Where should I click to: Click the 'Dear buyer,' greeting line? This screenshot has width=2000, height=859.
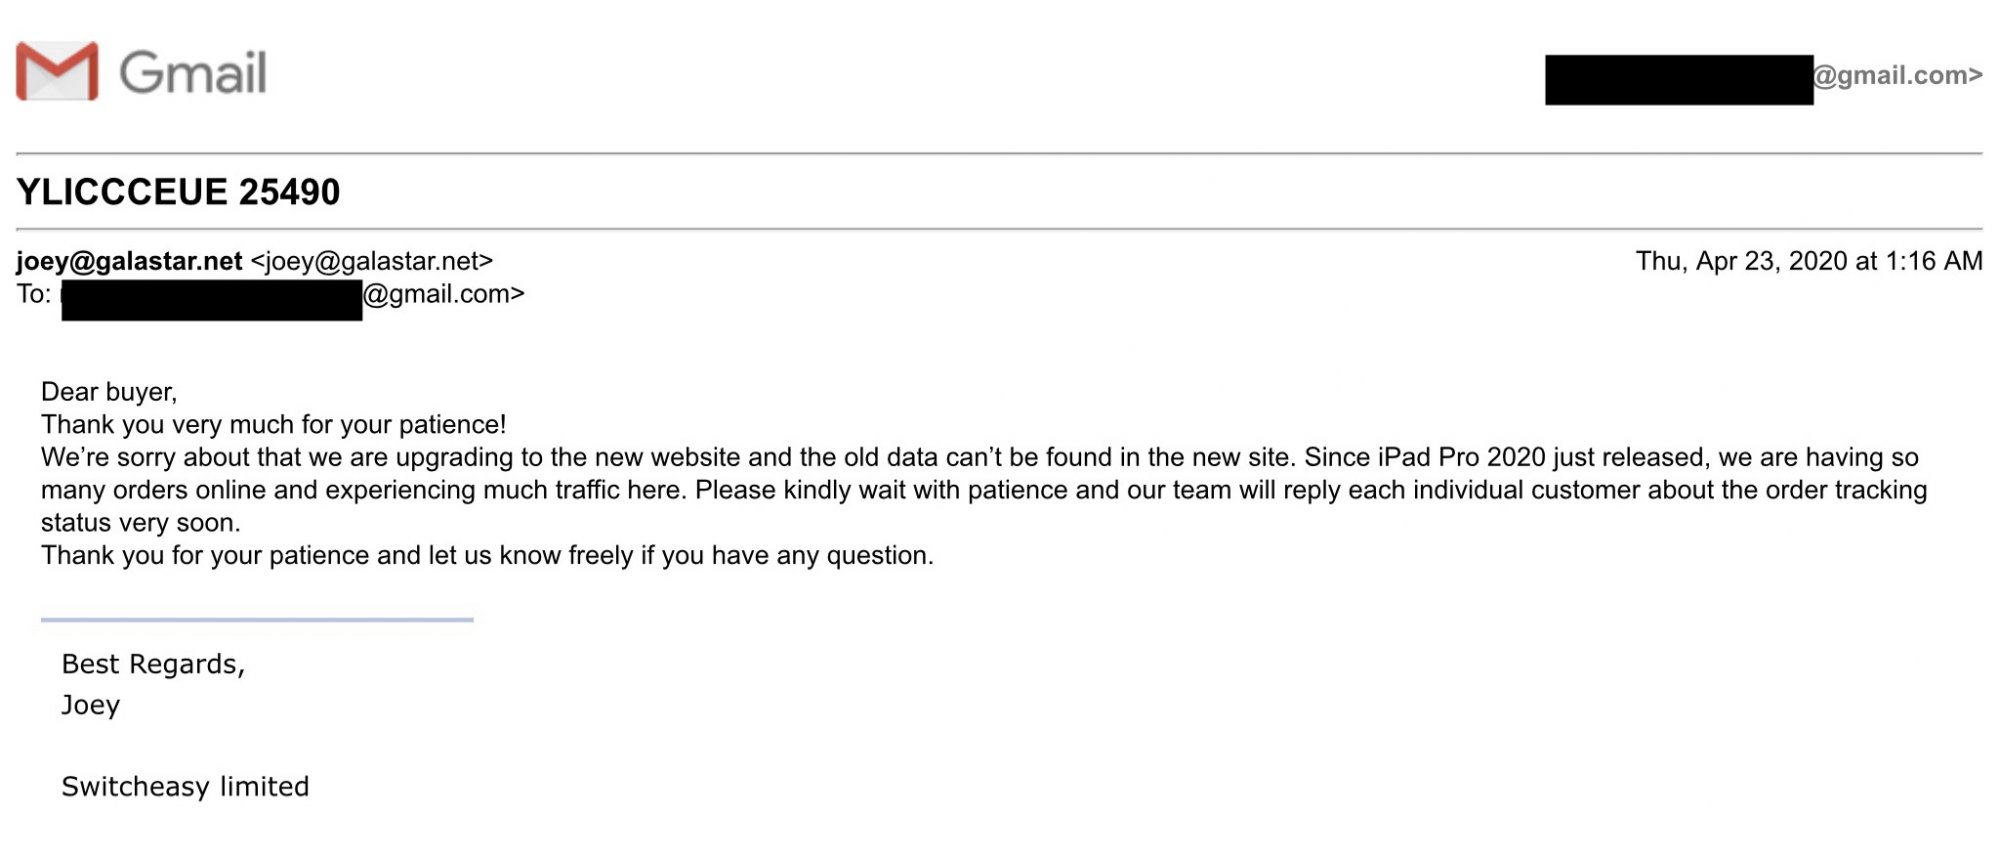coord(109,392)
